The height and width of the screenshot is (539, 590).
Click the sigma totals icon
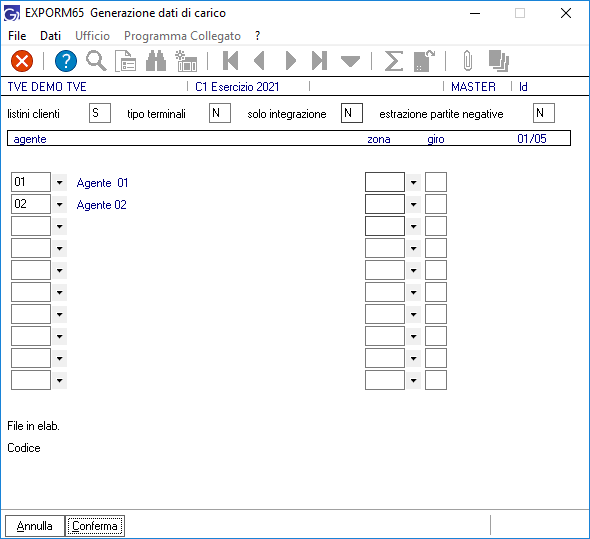click(394, 61)
